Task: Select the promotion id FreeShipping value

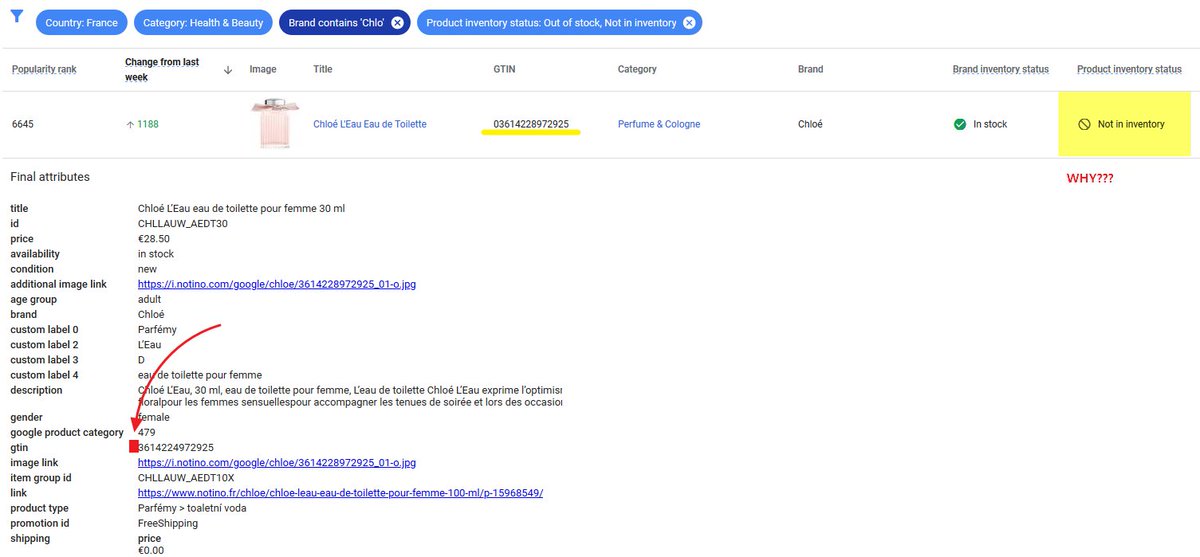Action: coord(168,523)
